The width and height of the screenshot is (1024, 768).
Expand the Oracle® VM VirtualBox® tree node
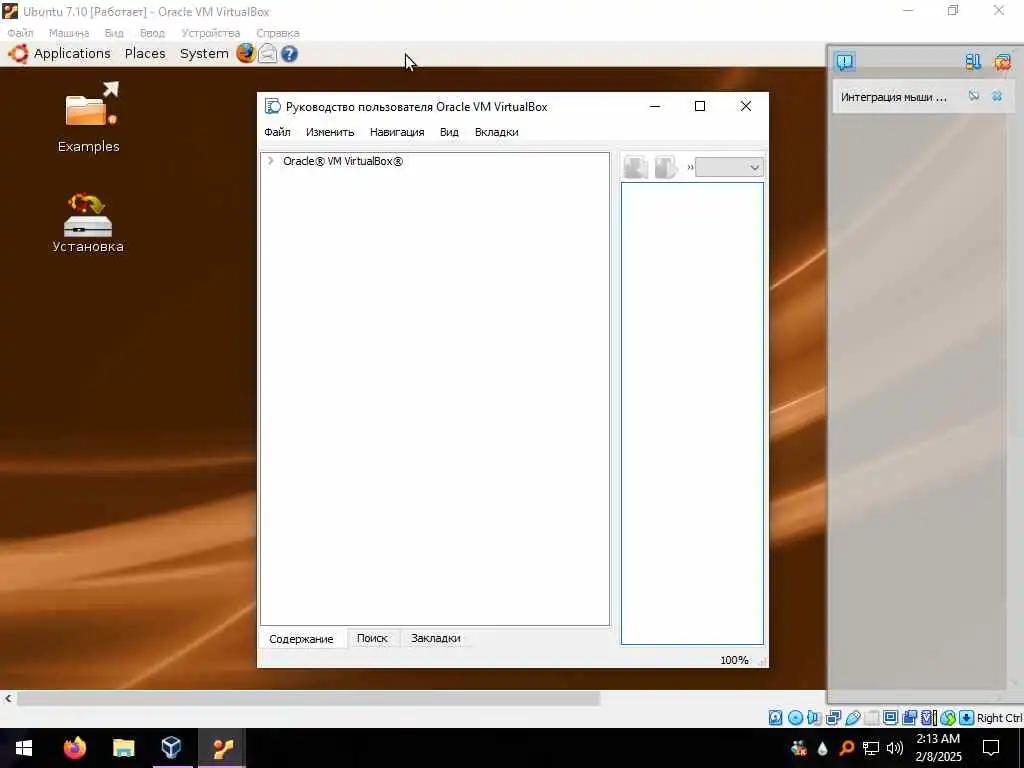tap(270, 161)
